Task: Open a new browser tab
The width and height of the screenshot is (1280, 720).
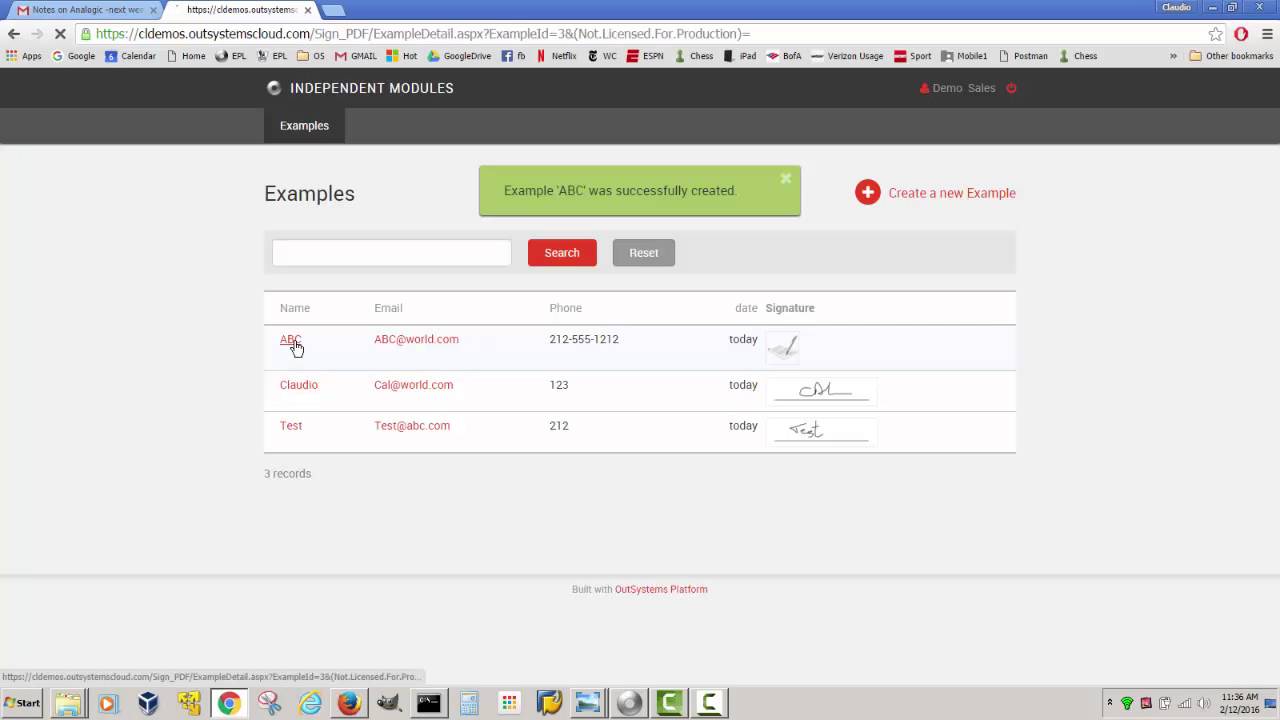Action: [x=333, y=10]
